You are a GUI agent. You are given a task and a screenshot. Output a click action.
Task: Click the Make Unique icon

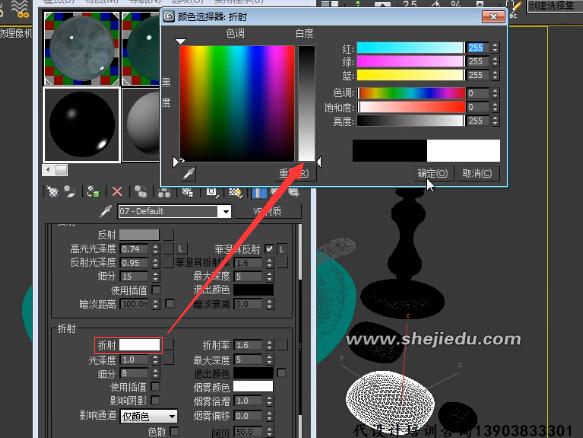click(164, 192)
